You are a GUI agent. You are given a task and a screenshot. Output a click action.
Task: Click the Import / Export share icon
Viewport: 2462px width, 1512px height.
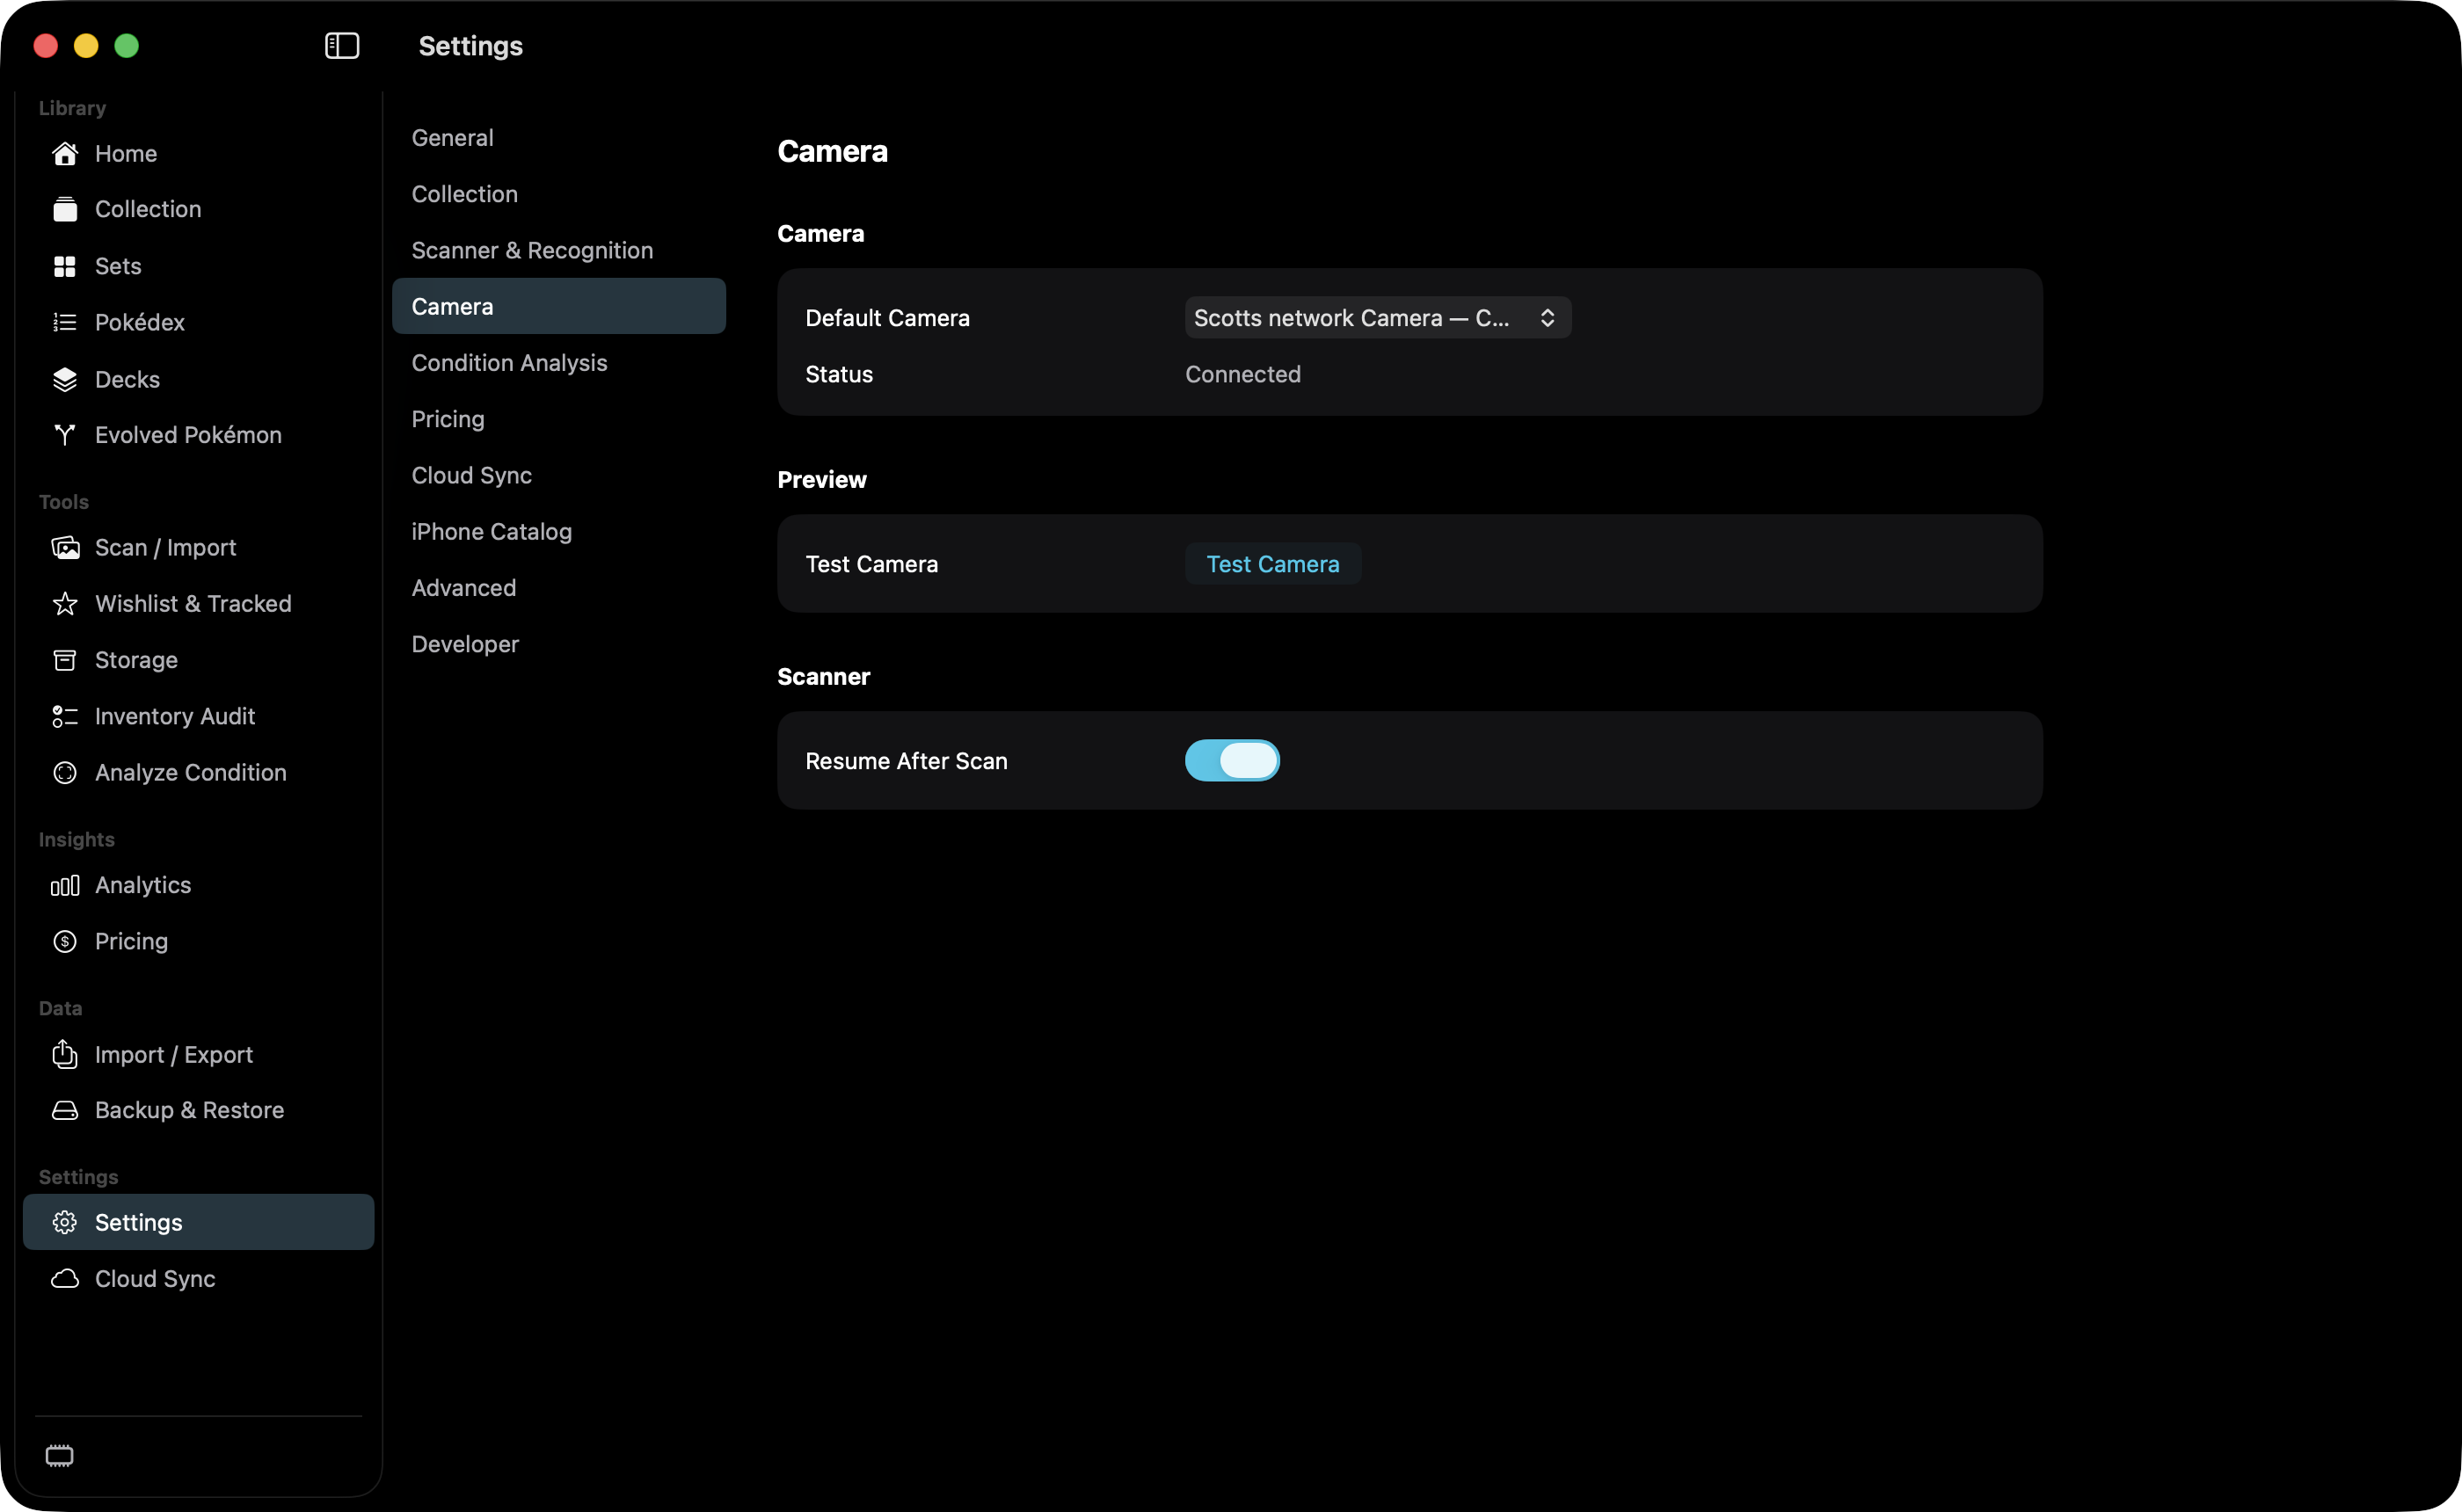(65, 1054)
